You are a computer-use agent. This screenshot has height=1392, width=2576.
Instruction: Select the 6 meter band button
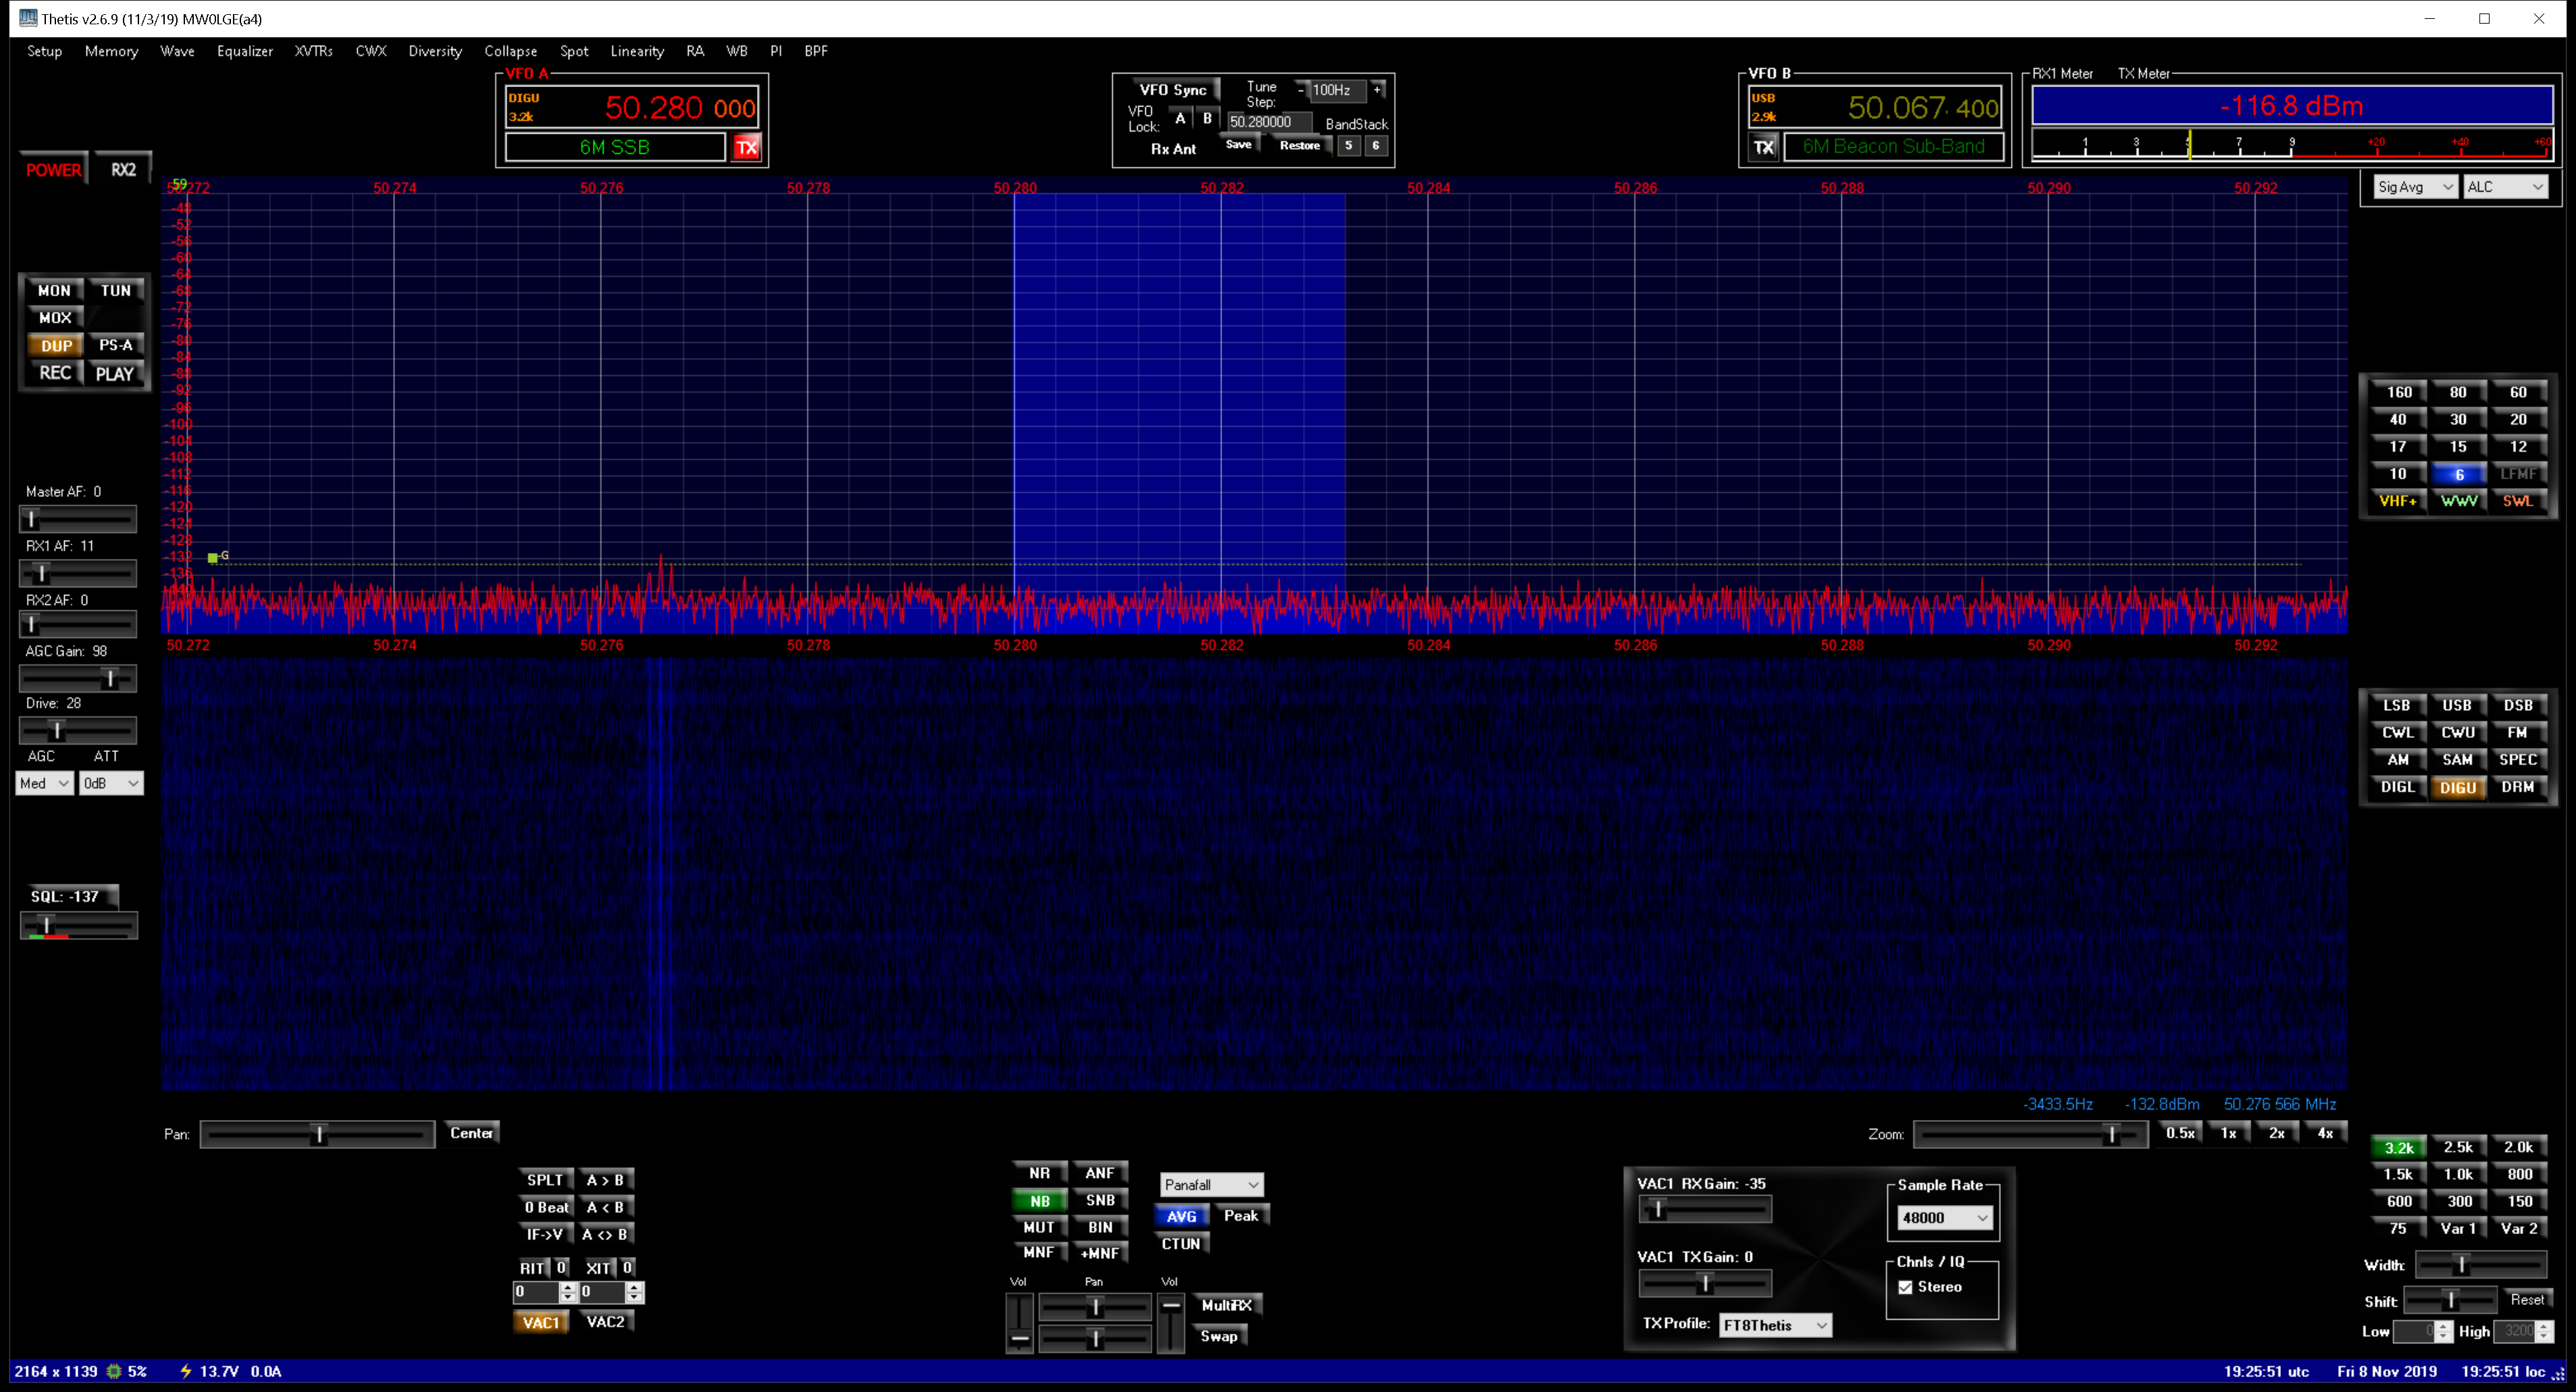tap(2457, 474)
